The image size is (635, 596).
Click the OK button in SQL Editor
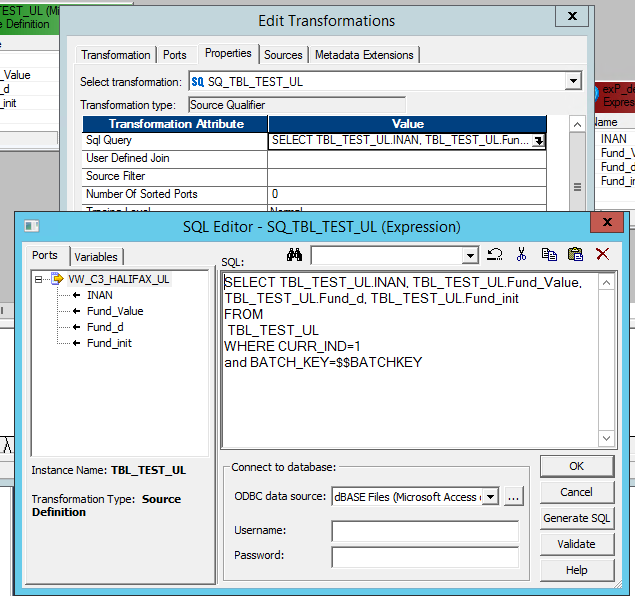click(x=577, y=466)
